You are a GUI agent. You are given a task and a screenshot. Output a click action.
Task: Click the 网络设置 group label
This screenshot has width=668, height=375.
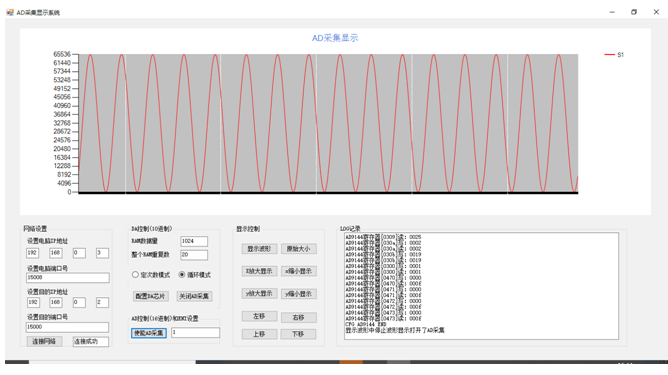pyautogui.click(x=35, y=229)
